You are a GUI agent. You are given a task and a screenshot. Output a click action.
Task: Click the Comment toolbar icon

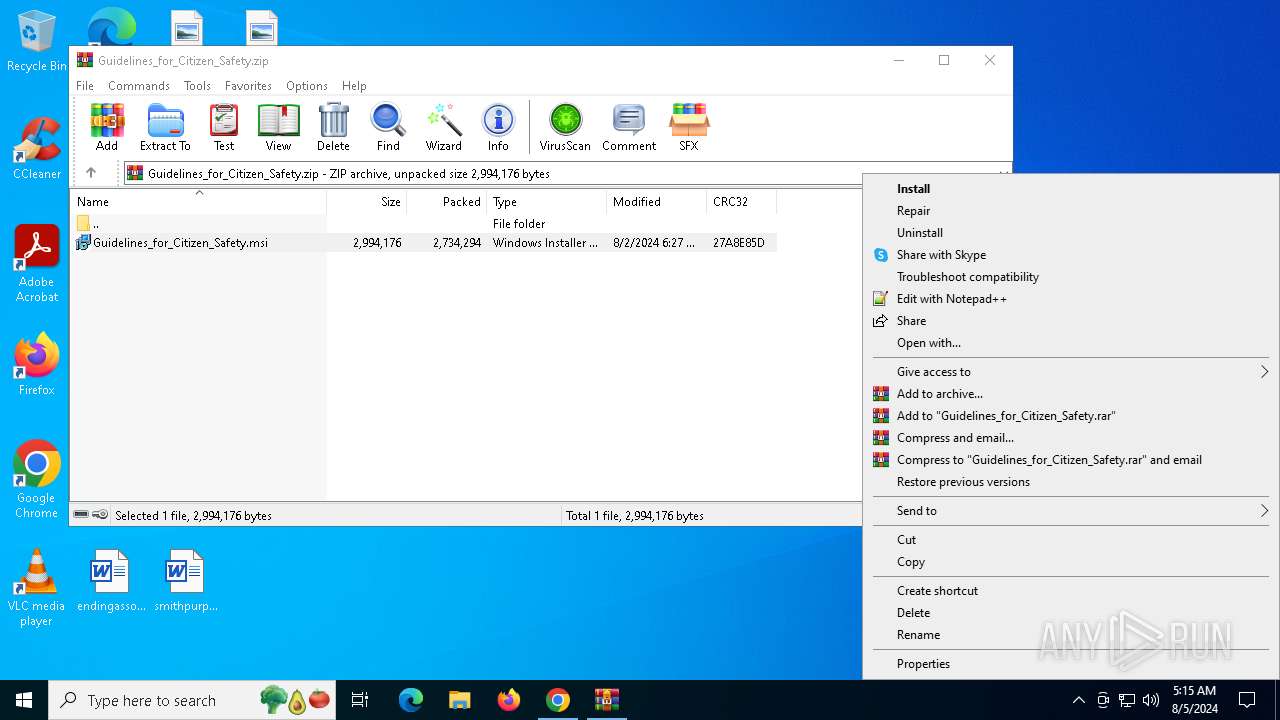point(629,128)
